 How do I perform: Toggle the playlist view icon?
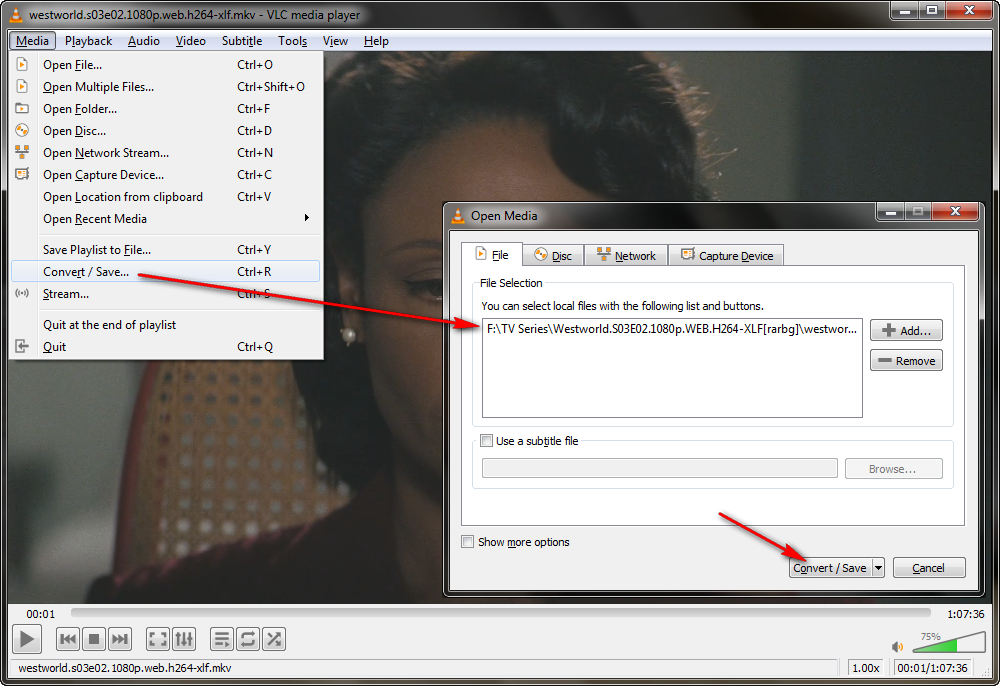222,639
